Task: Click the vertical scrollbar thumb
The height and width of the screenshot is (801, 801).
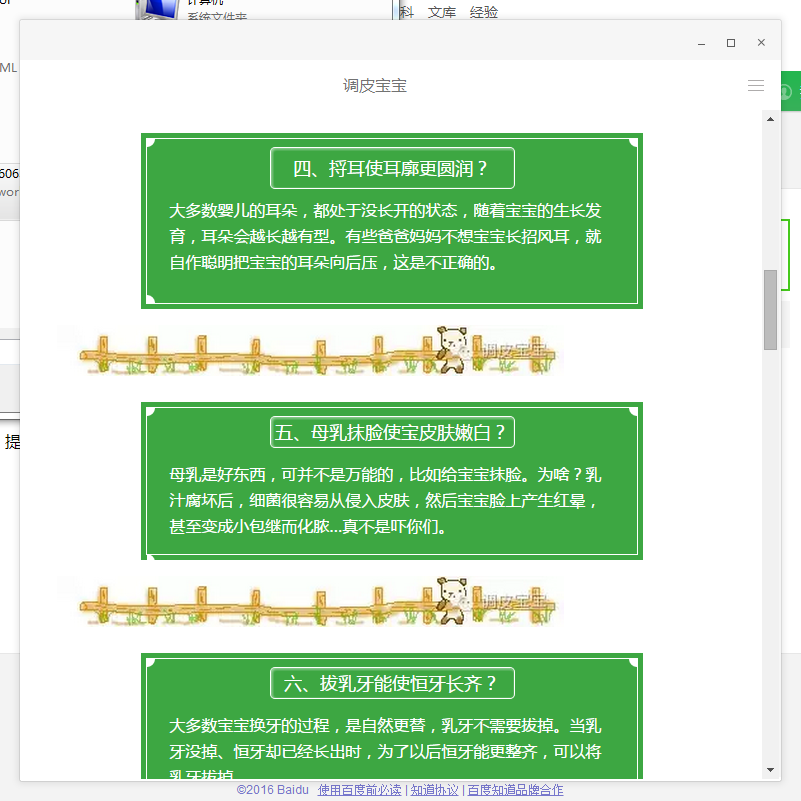Action: [770, 309]
